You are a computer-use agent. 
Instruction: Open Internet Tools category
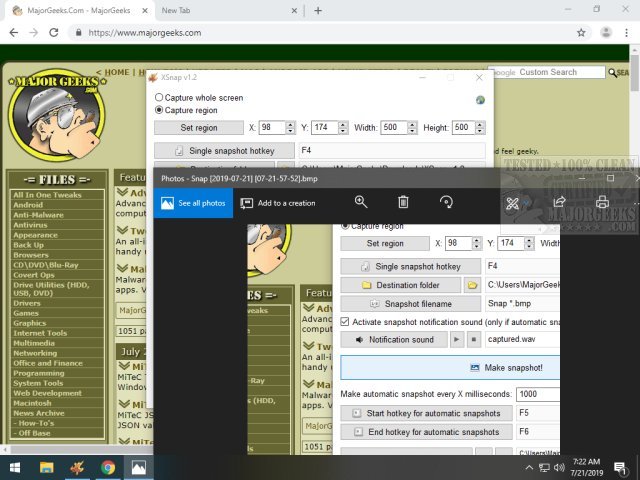[40, 333]
